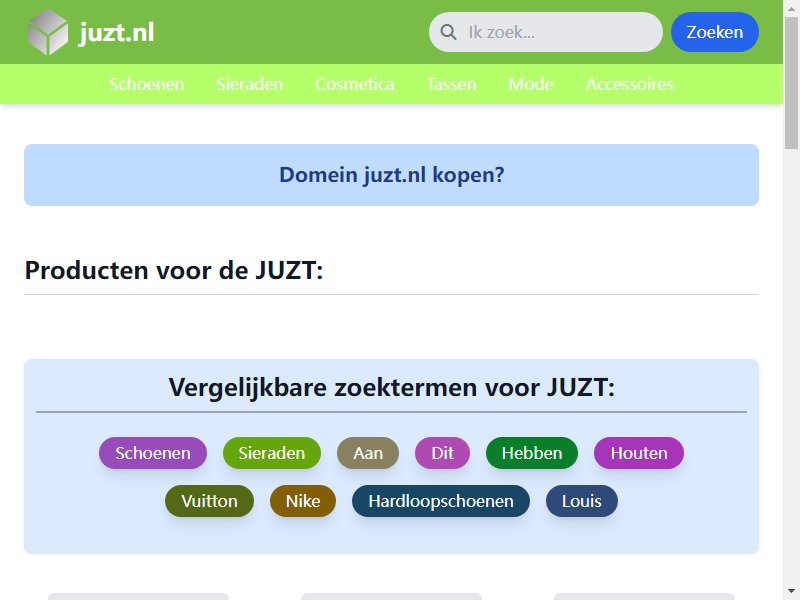Image resolution: width=800 pixels, height=600 pixels.
Task: Open the Sieraden navigation menu item
Action: 249,84
